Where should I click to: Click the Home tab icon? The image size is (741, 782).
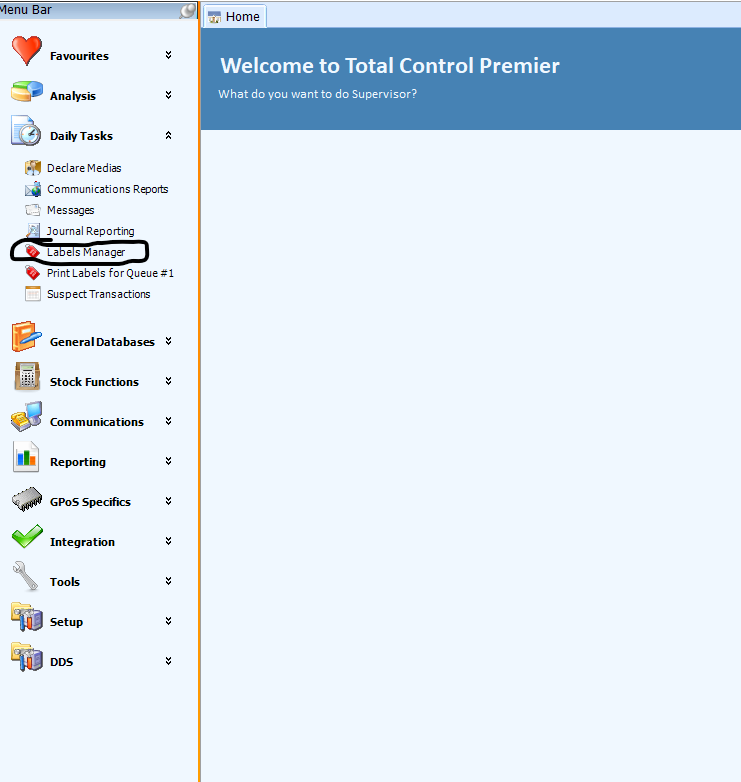pos(214,17)
